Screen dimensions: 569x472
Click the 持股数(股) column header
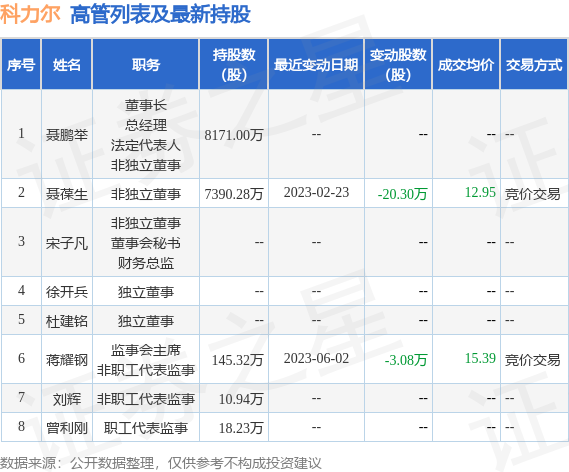(234, 65)
